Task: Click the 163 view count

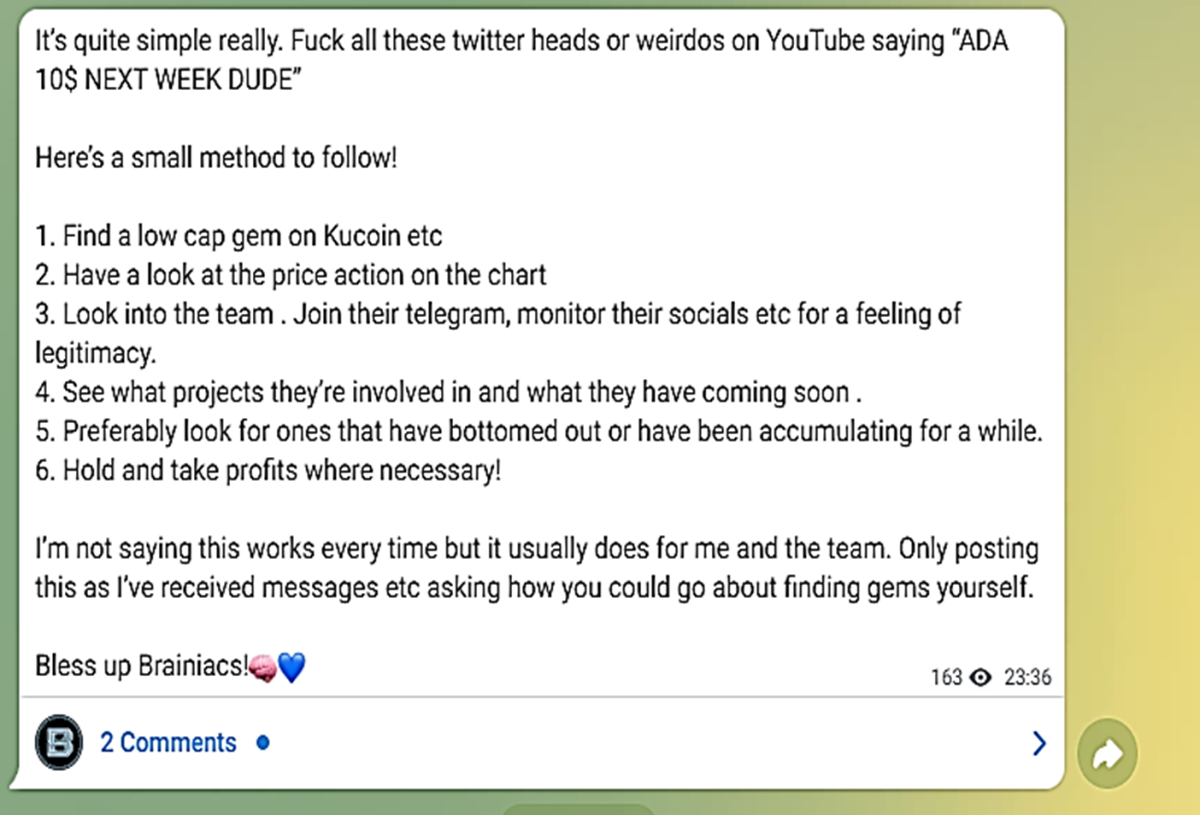Action: 946,678
